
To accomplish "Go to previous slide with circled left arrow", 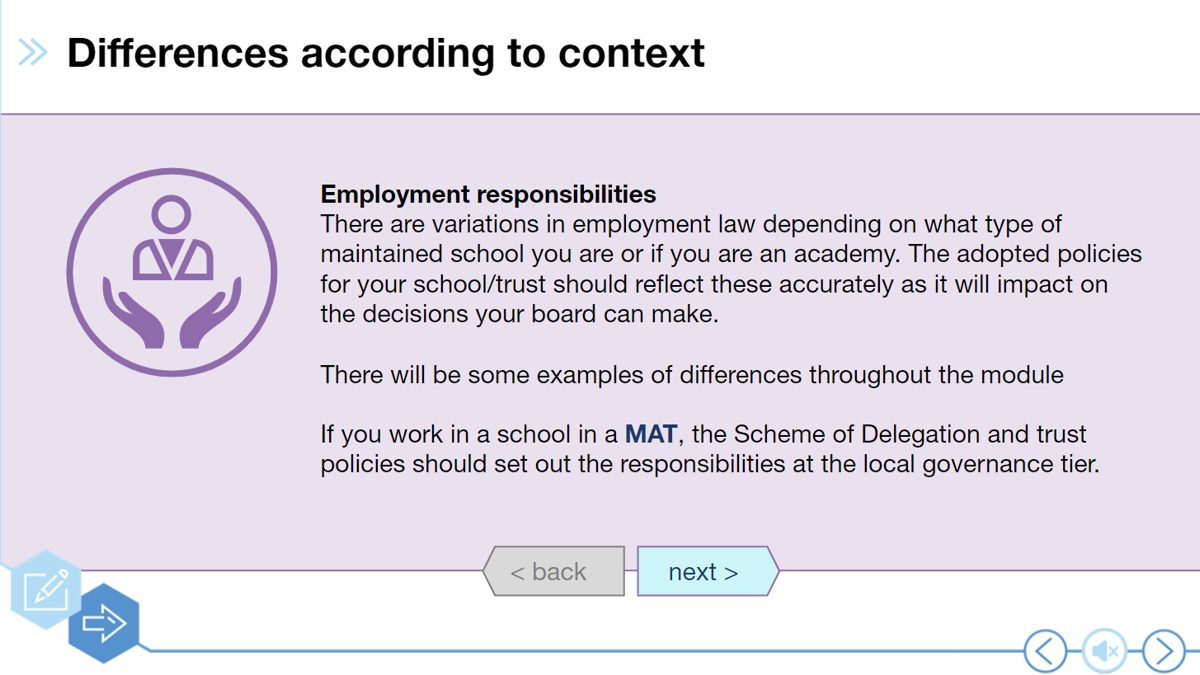I will point(1045,651).
